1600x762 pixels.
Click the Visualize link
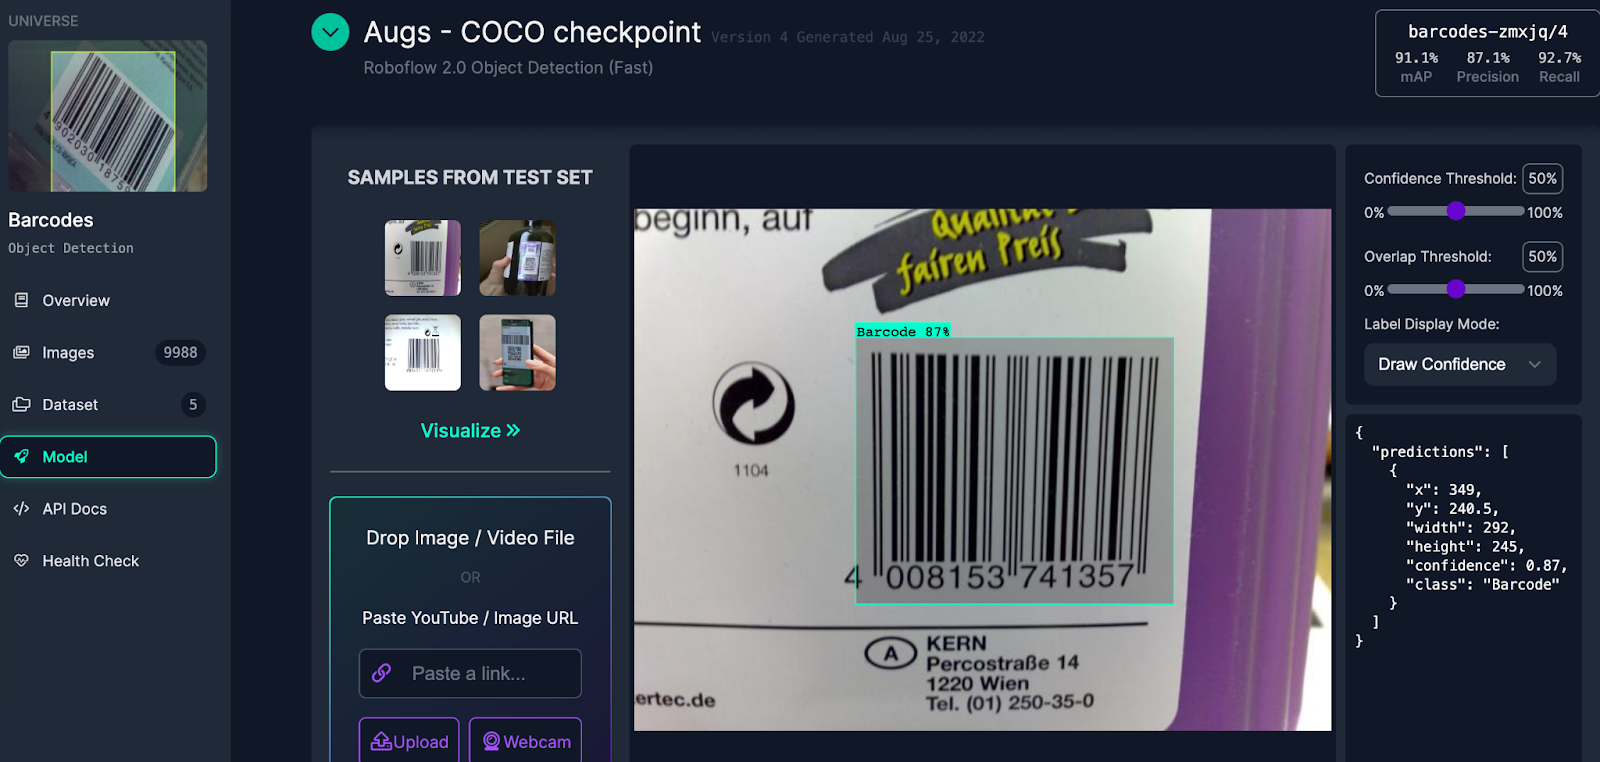(x=470, y=430)
